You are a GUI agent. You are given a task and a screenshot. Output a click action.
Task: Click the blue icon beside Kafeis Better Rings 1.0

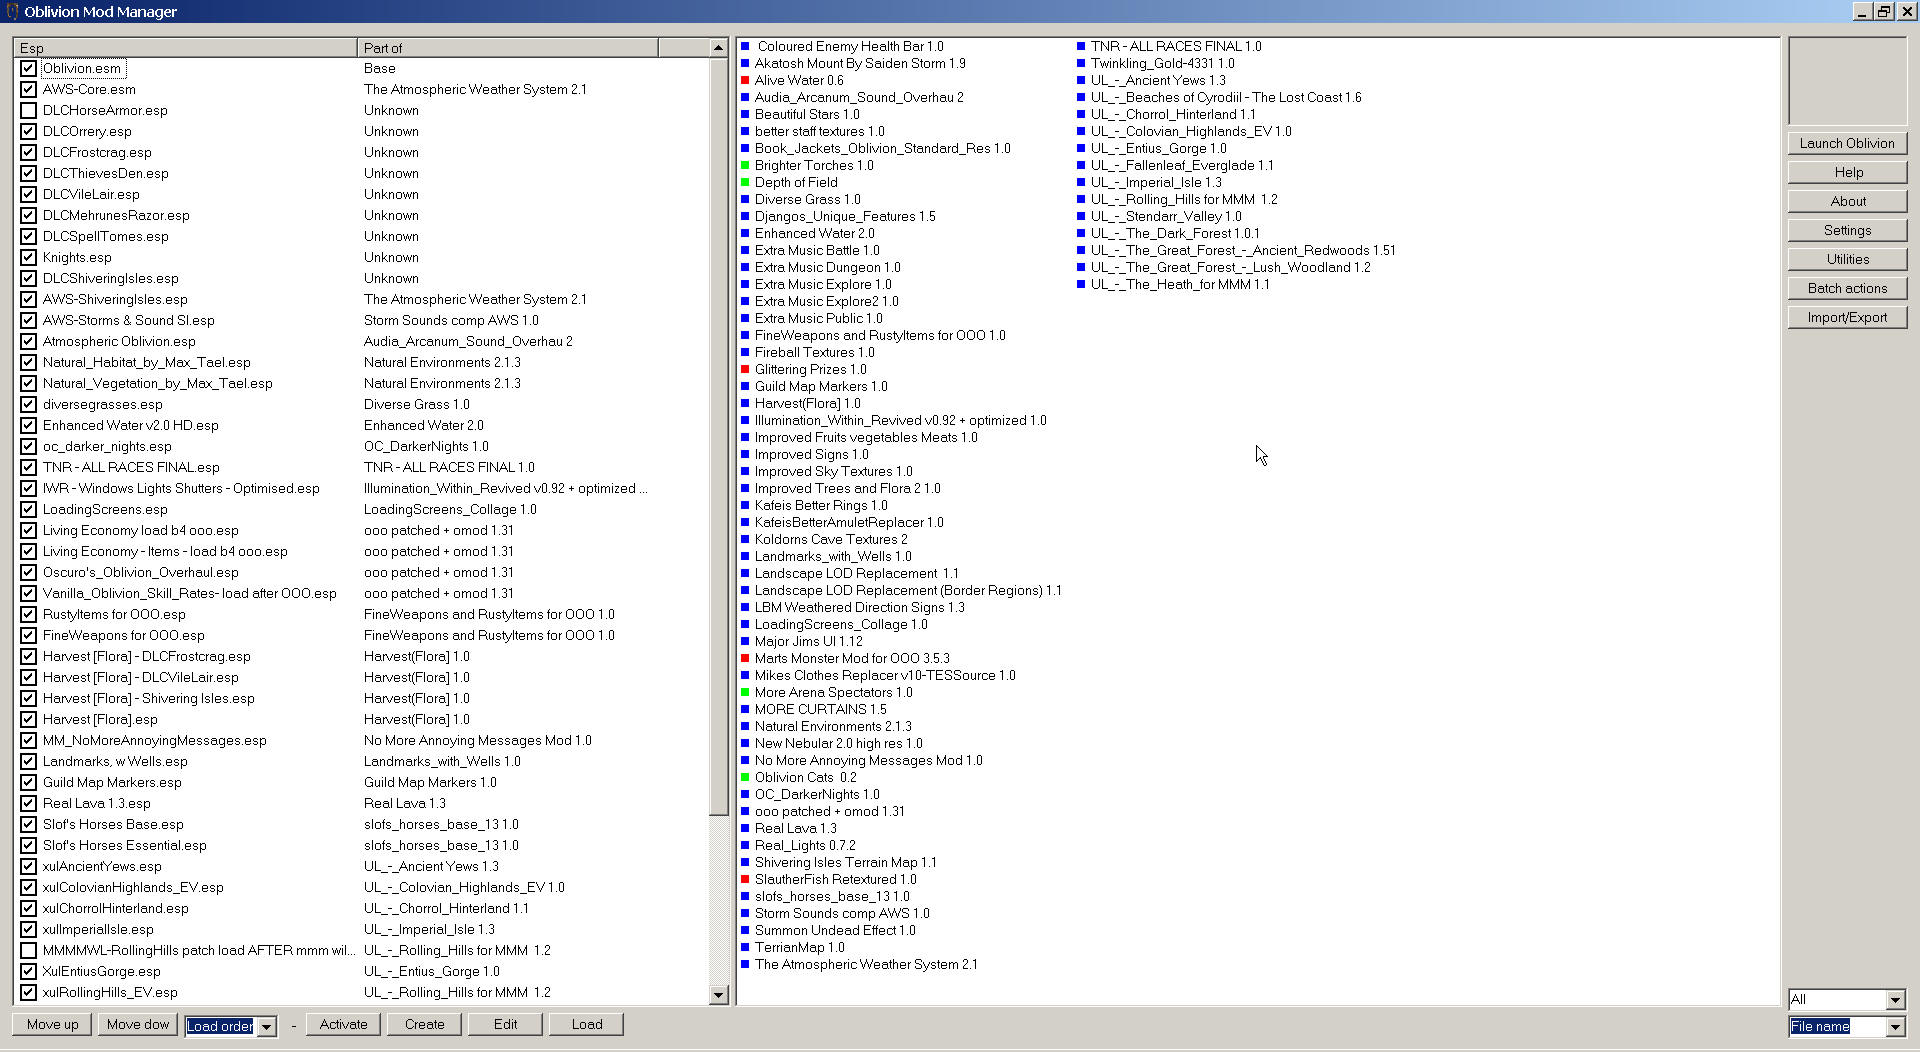point(745,505)
